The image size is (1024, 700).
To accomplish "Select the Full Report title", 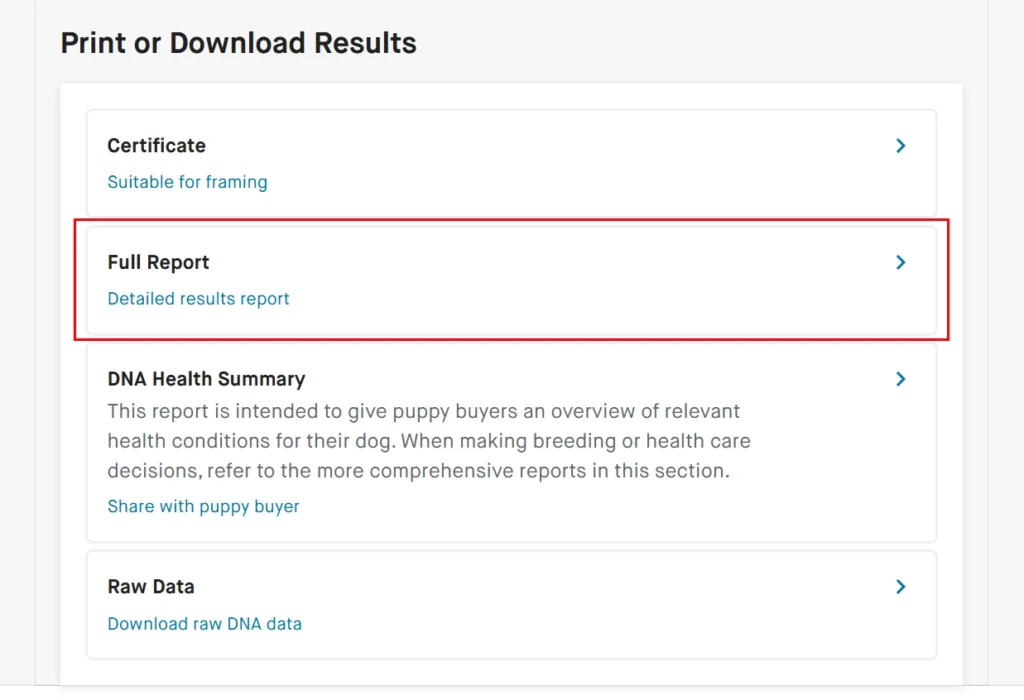I will click(x=158, y=263).
